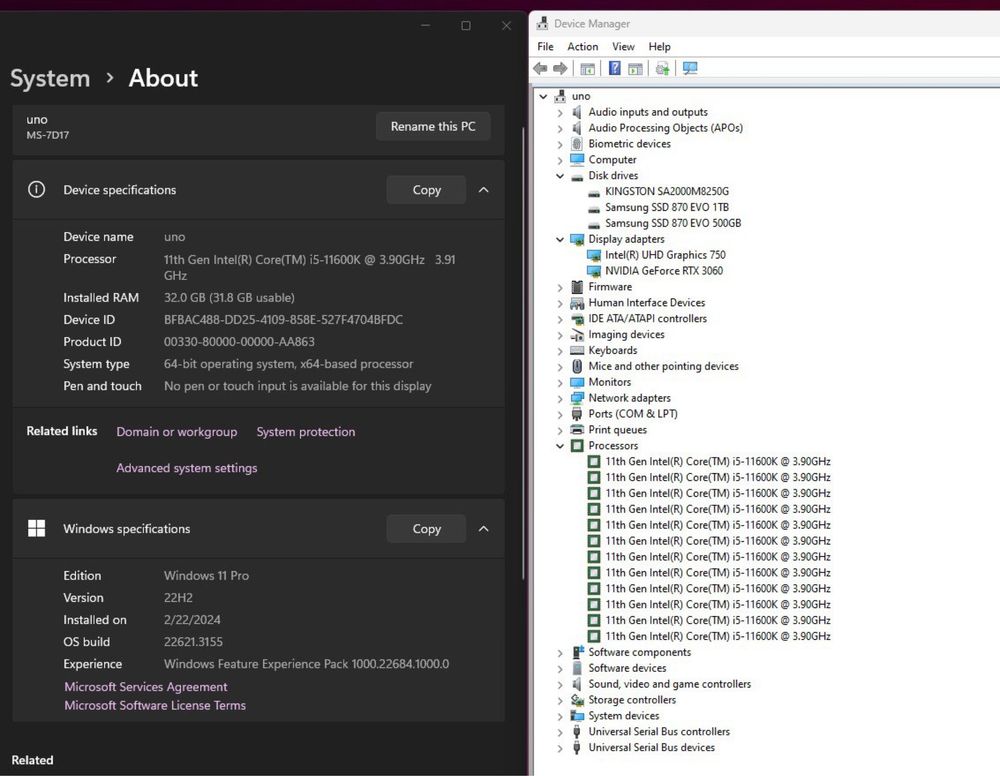Select the Biometric devices fingerprint icon
Viewport: 1000px width, 776px height.
click(577, 143)
